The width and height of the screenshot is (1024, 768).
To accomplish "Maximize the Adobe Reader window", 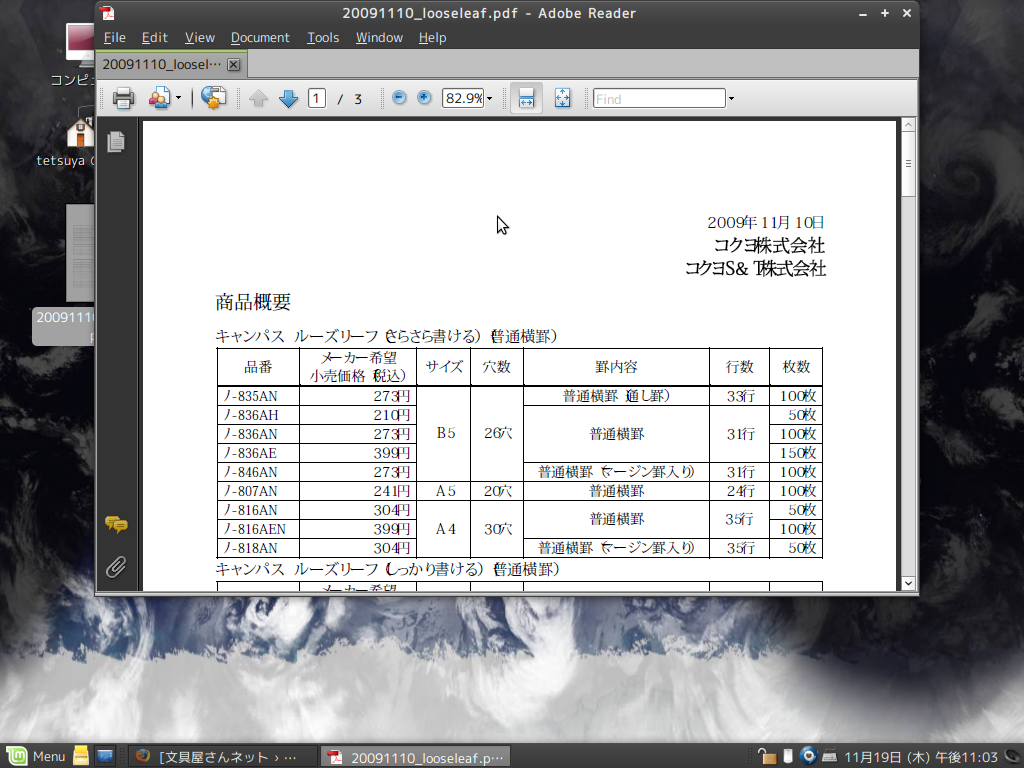I will coord(885,13).
